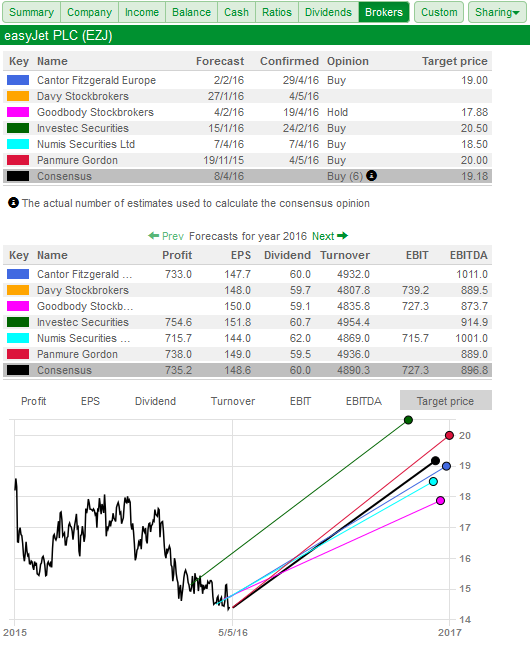Screen dimensions: 530x652
Task: Click the 5/5/16 date label on chart
Action: tap(233, 632)
